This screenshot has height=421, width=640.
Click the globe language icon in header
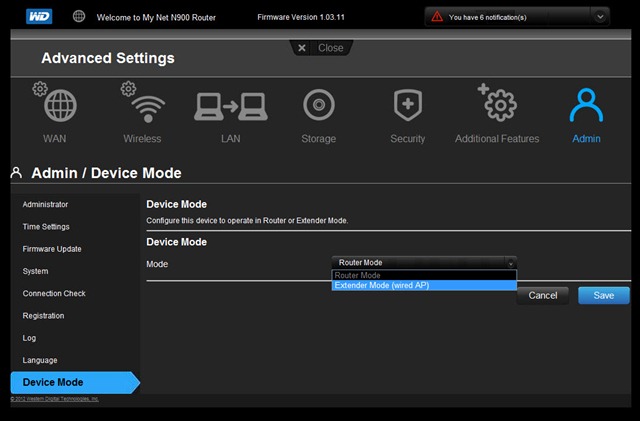(79, 16)
